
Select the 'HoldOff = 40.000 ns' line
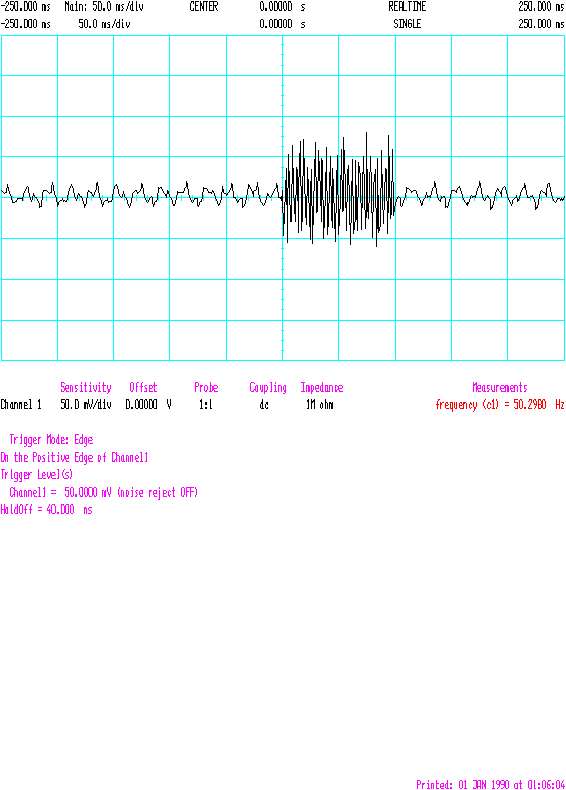click(46, 509)
